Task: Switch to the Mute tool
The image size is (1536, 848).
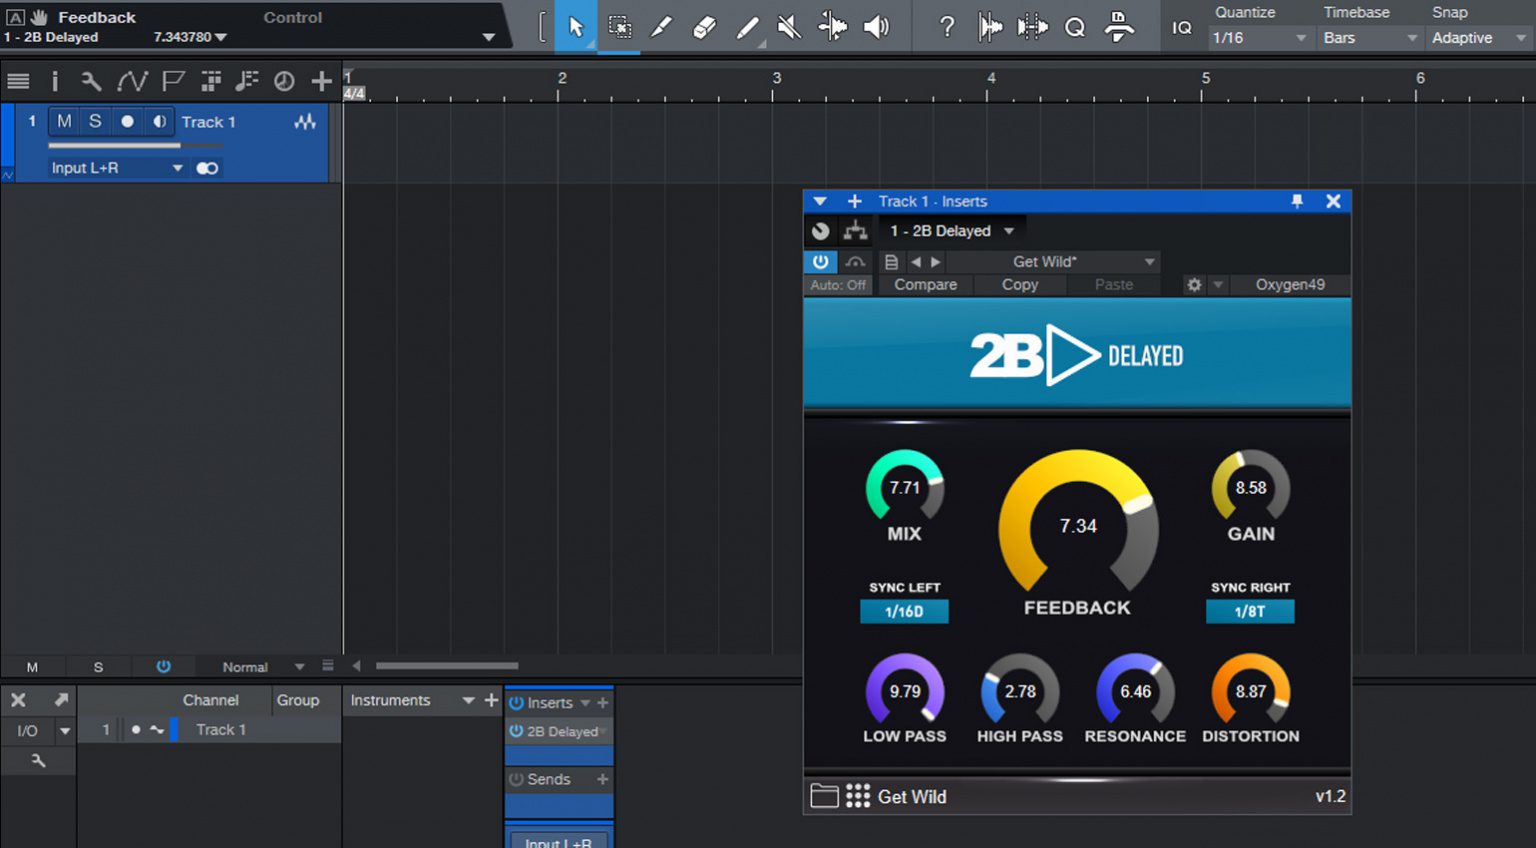Action: (x=789, y=27)
